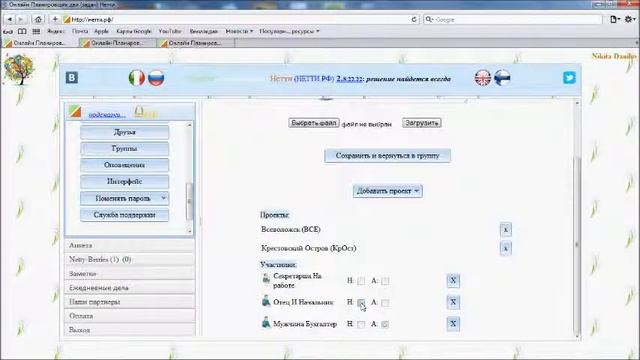This screenshot has width=640, height=360.
Task: Toggle H checkbox for Отец И Начальник
Action: (361, 302)
